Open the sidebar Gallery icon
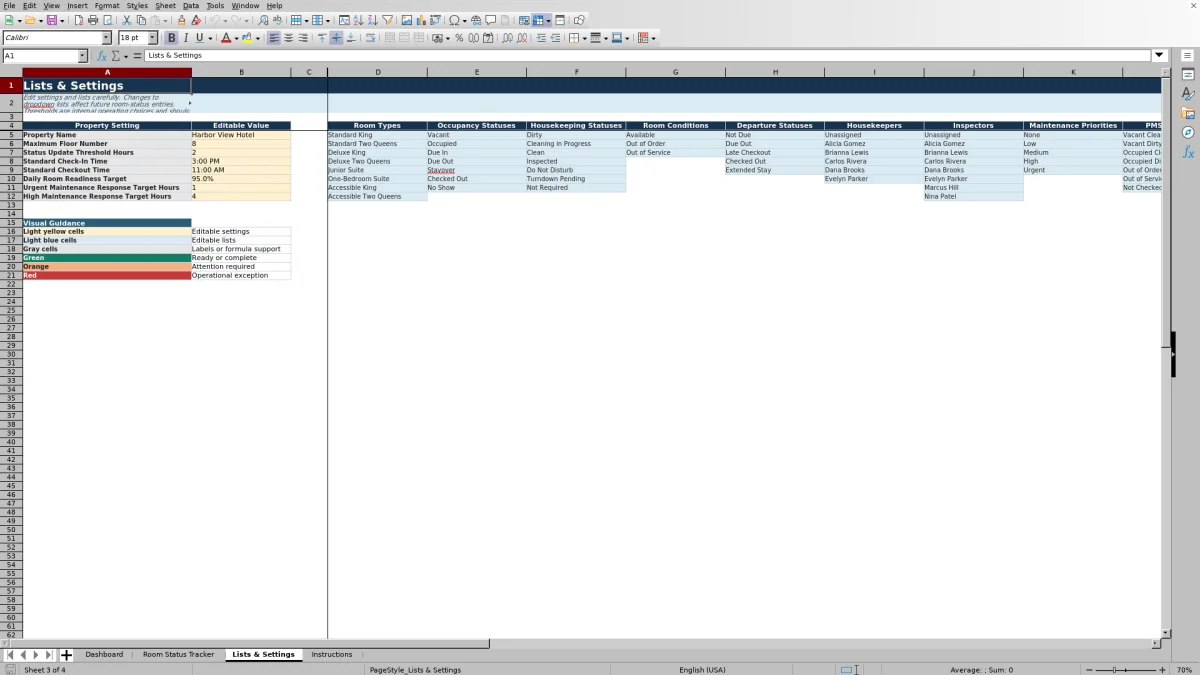 point(1188,113)
